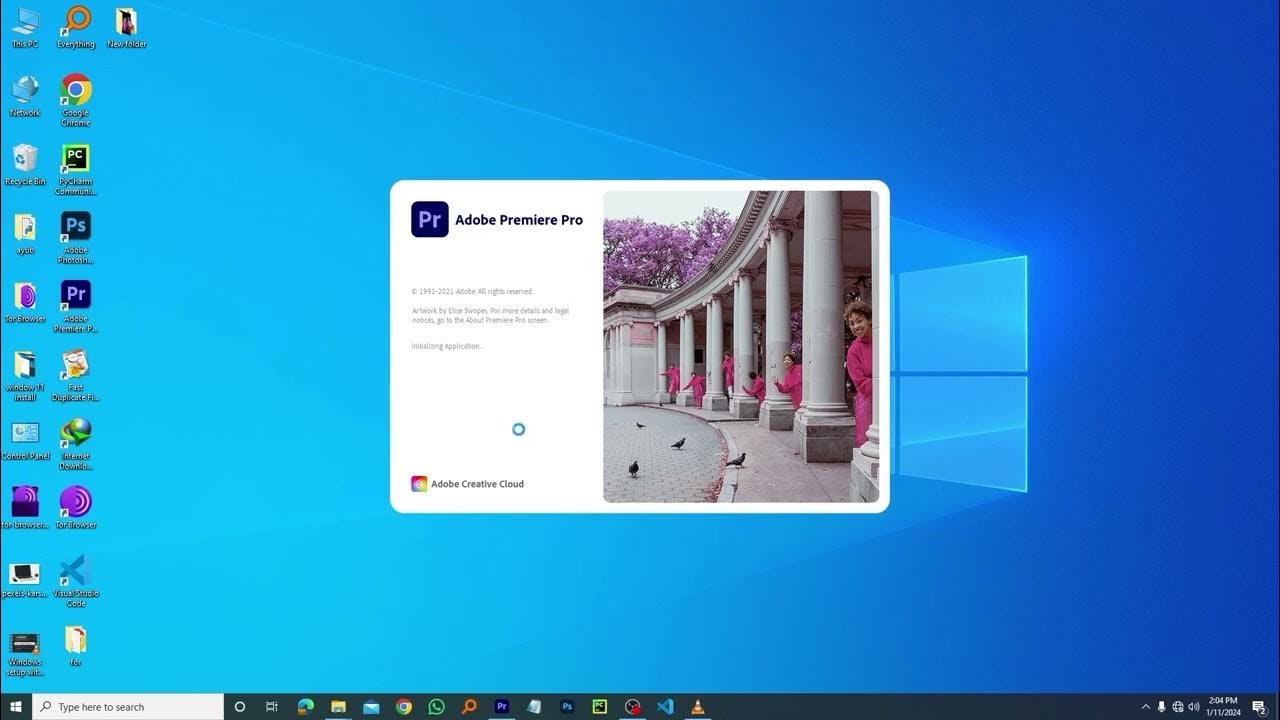
Task: Click the copyright notice on the splash screen
Action: pyautogui.click(x=472, y=291)
